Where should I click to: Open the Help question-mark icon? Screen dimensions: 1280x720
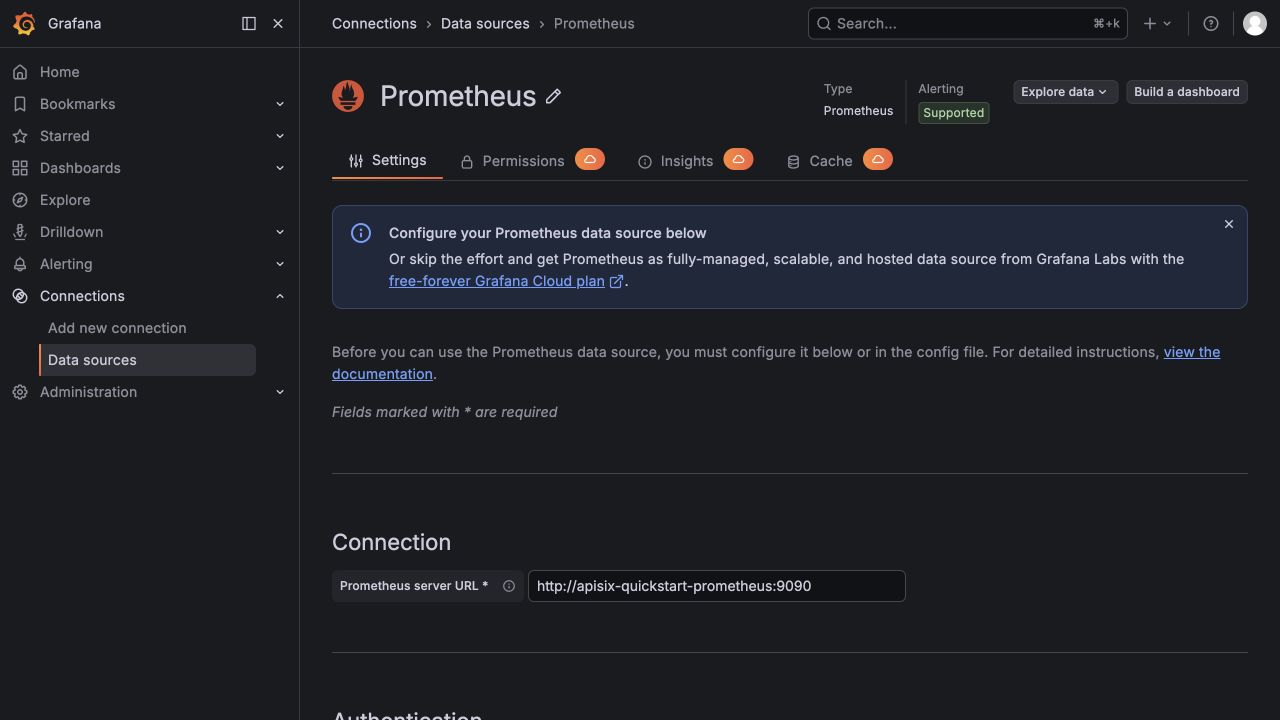1211,23
